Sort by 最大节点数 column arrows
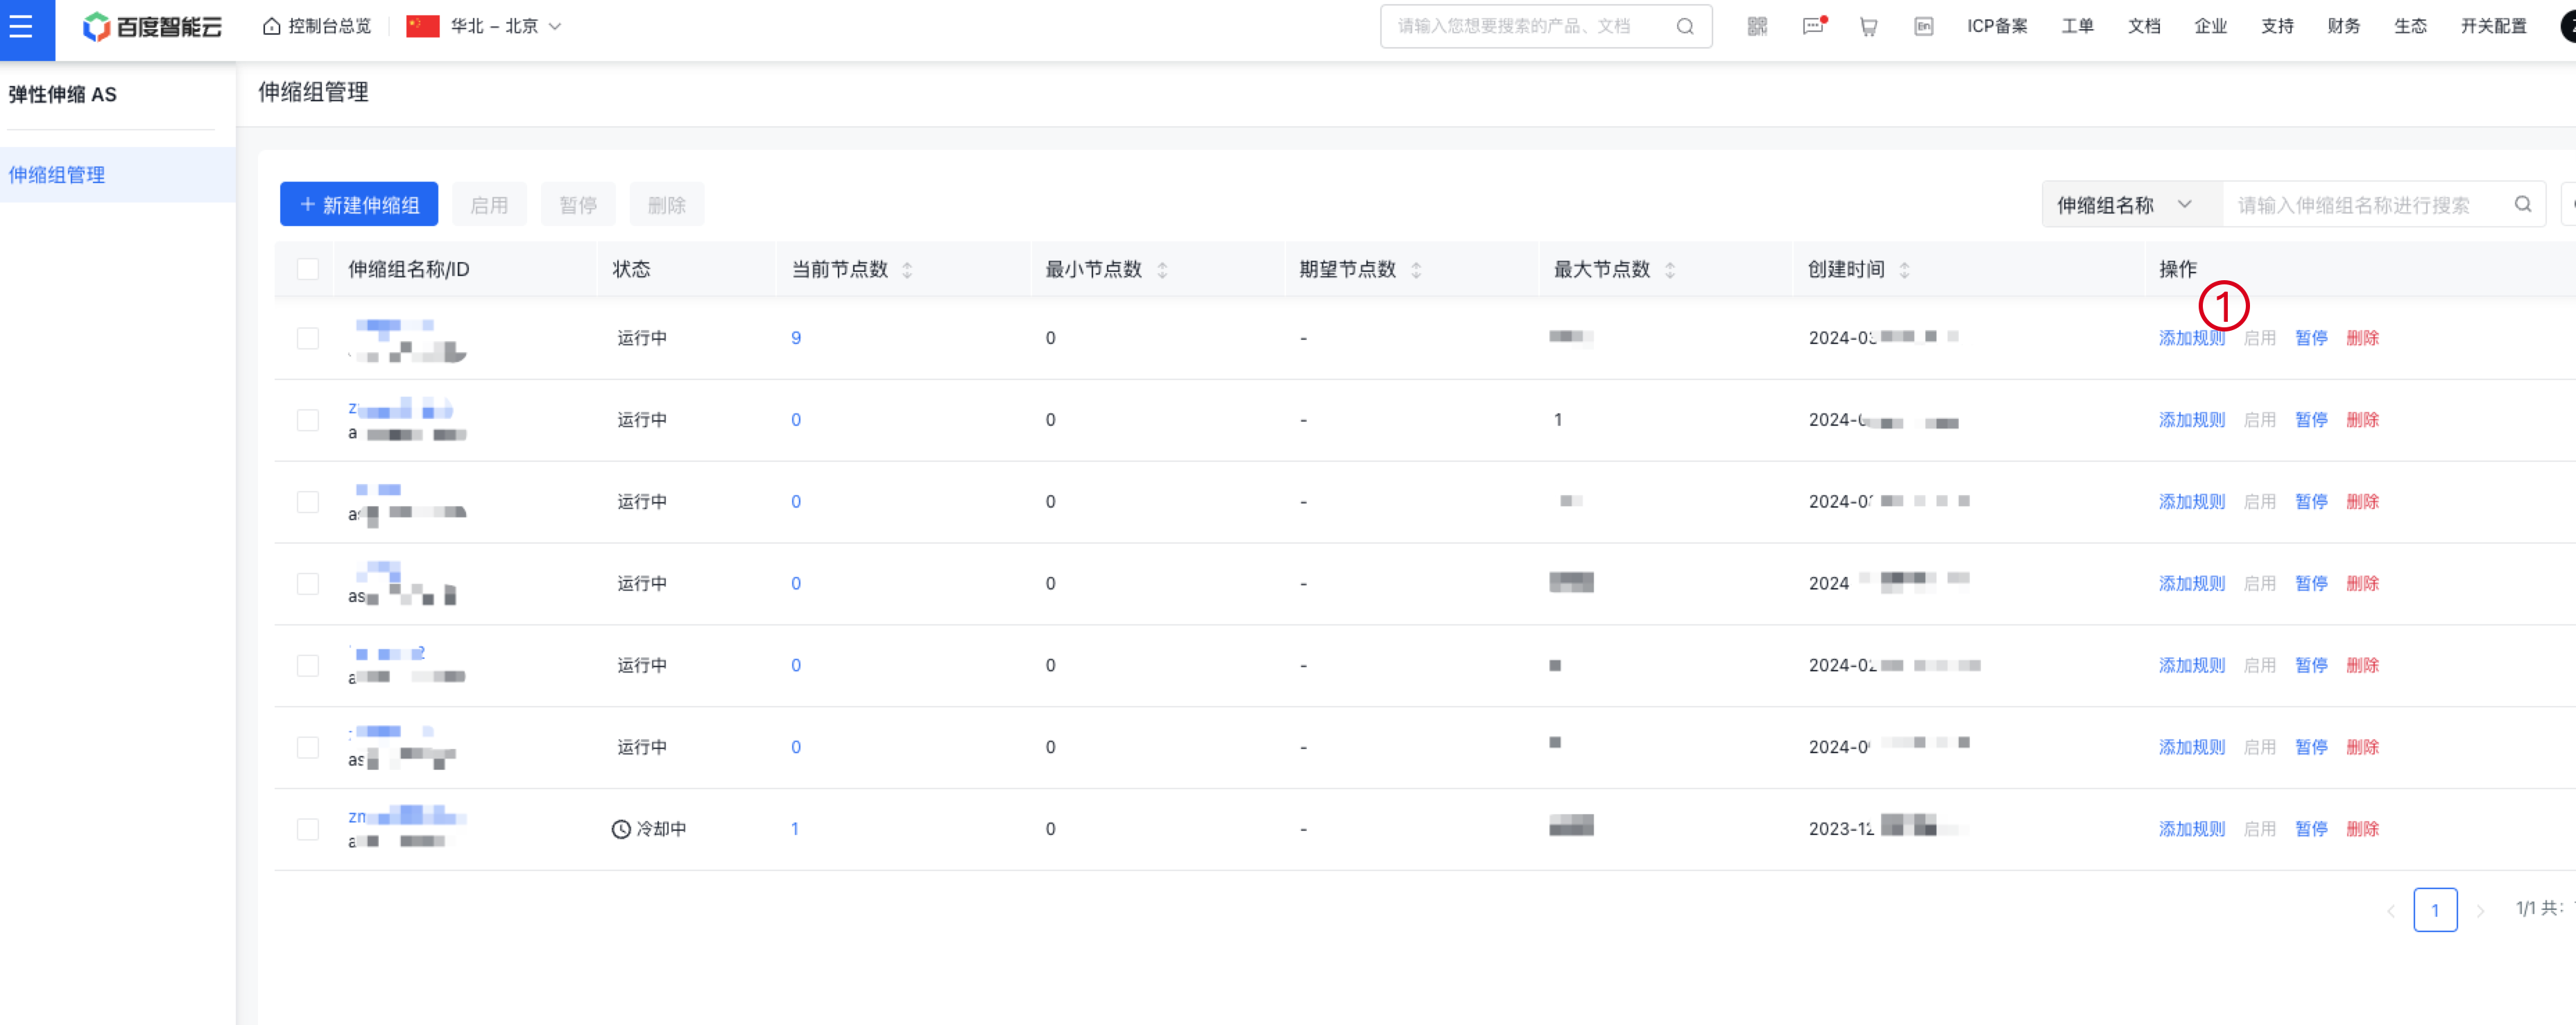Screen dimensions: 2576x1025 1670,270
